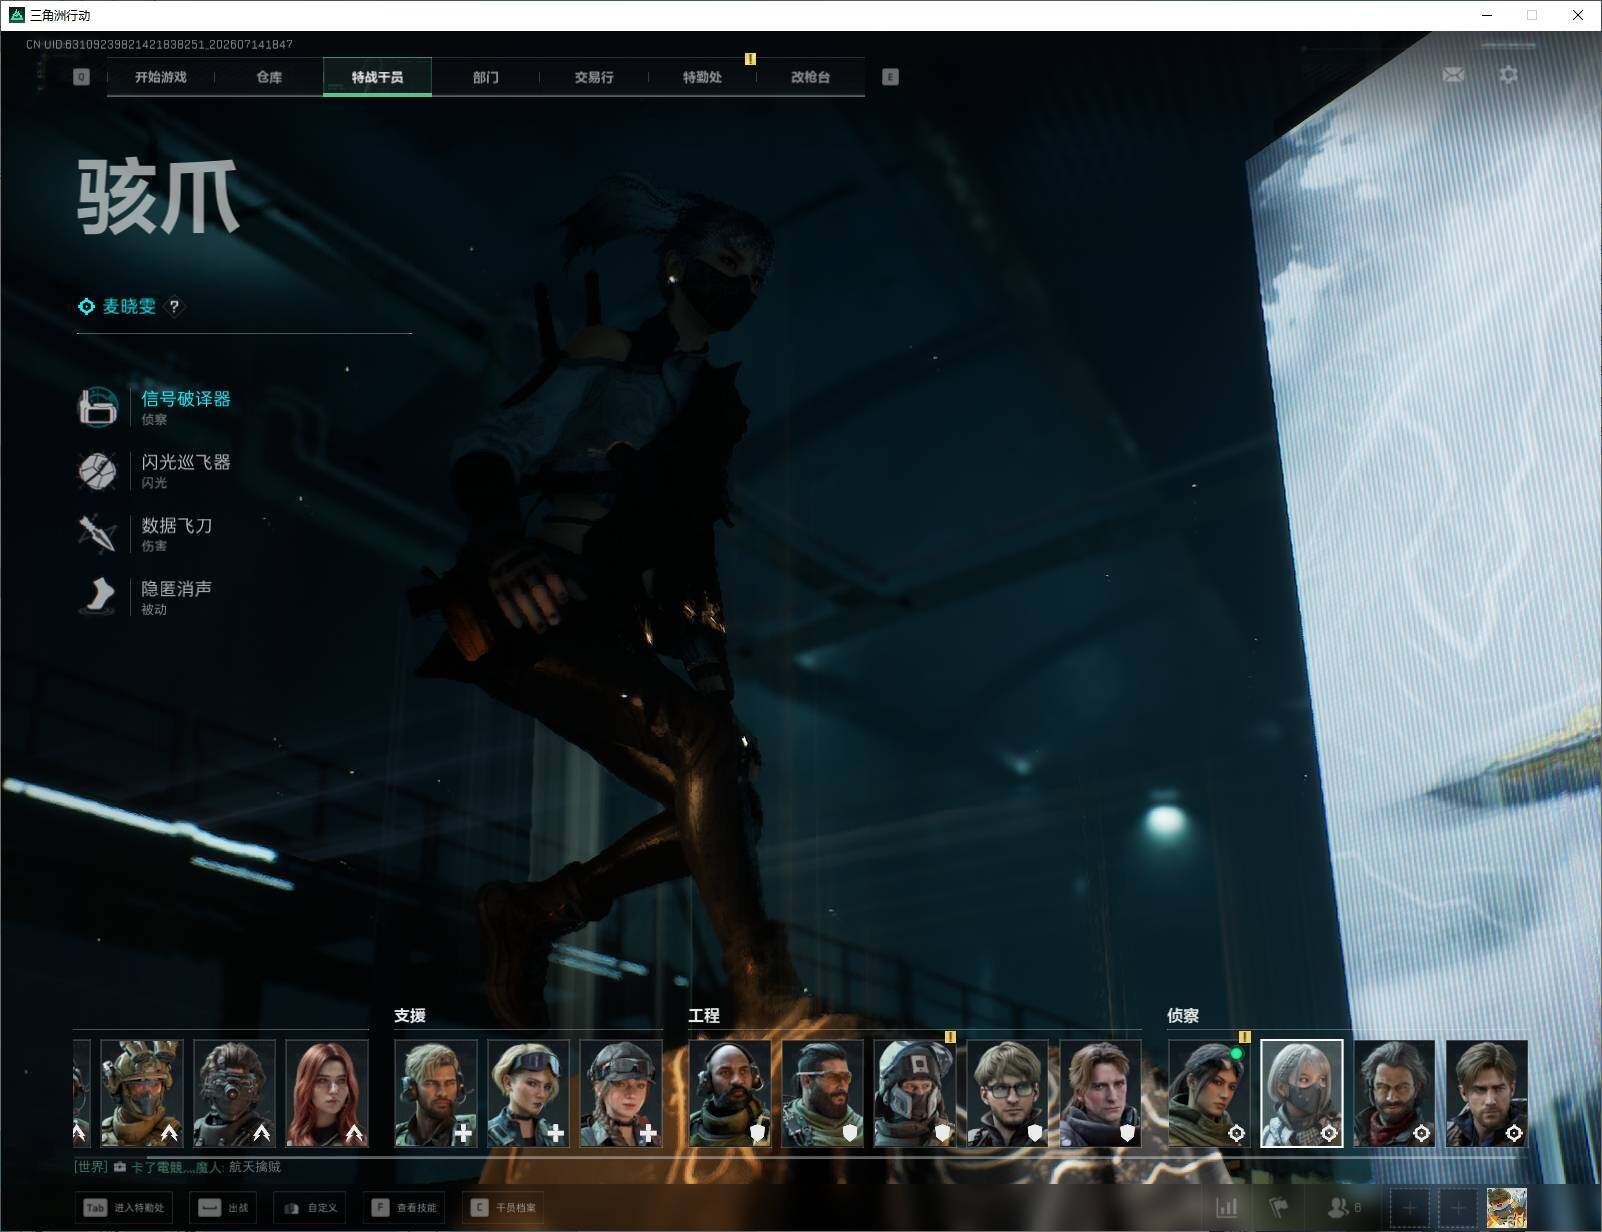Select the 闪光巡飞器 skill icon
The height and width of the screenshot is (1232, 1602).
coord(98,470)
